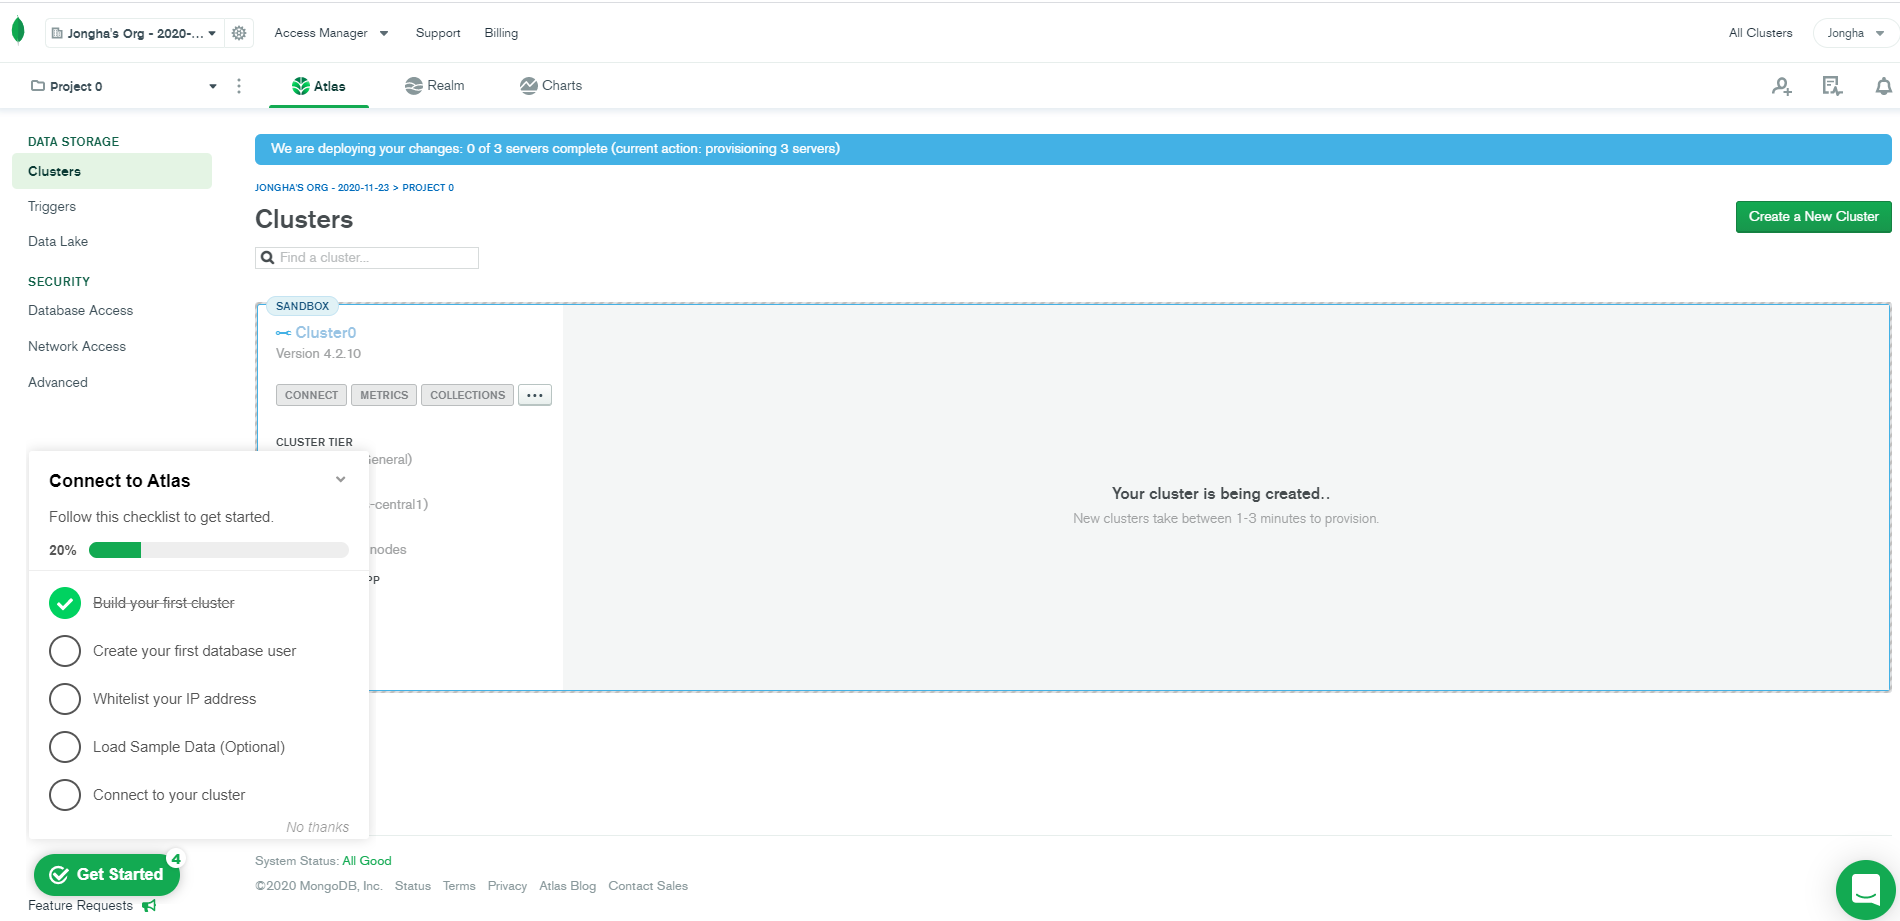1900x921 pixels.
Task: Switch to the Realm tab
Action: (x=435, y=86)
